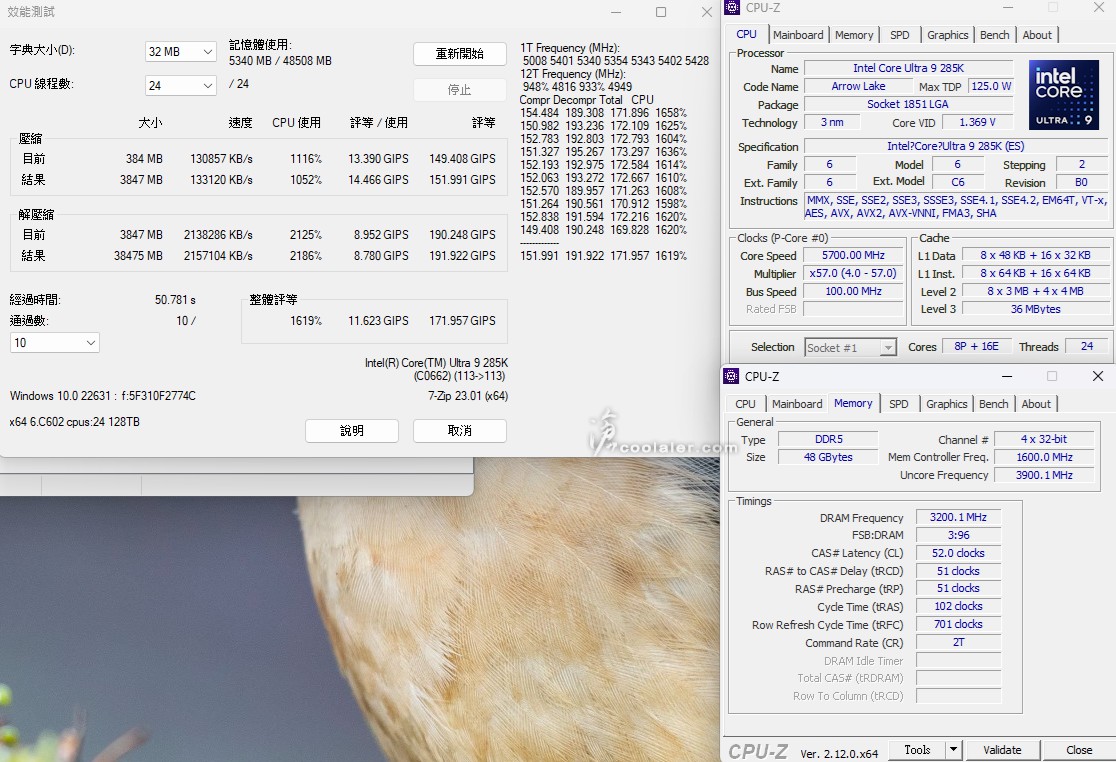Click the elapsed time value 50.781 s
The height and width of the screenshot is (762, 1116).
[x=175, y=300]
